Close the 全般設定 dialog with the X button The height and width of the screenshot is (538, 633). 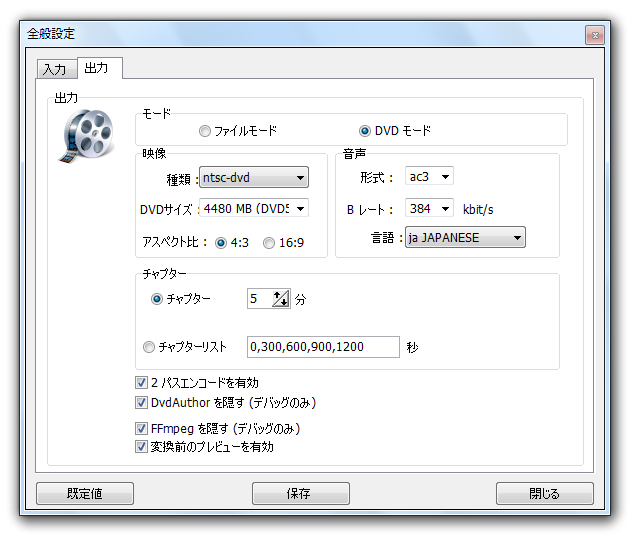click(595, 35)
